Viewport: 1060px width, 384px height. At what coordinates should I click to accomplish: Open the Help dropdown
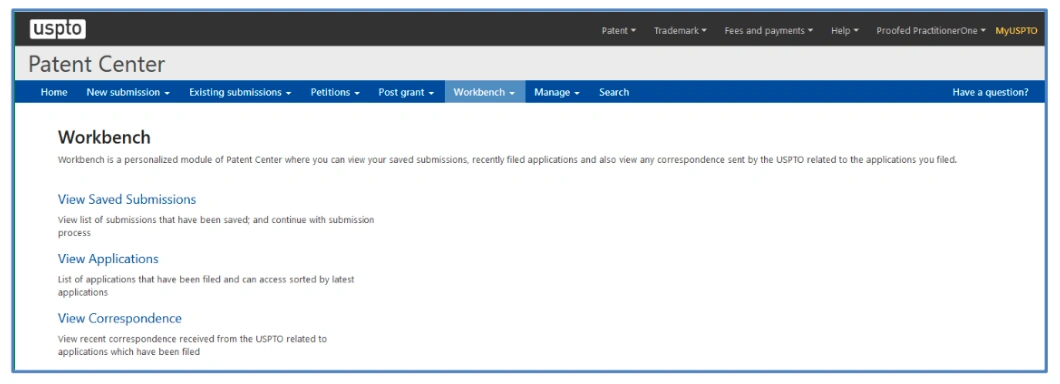coord(844,30)
